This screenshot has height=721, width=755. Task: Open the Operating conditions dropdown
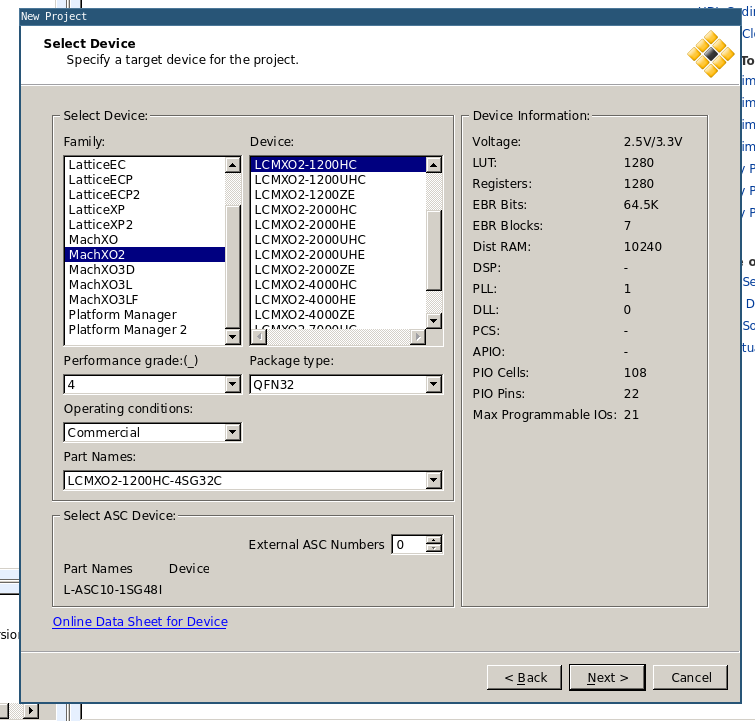233,432
